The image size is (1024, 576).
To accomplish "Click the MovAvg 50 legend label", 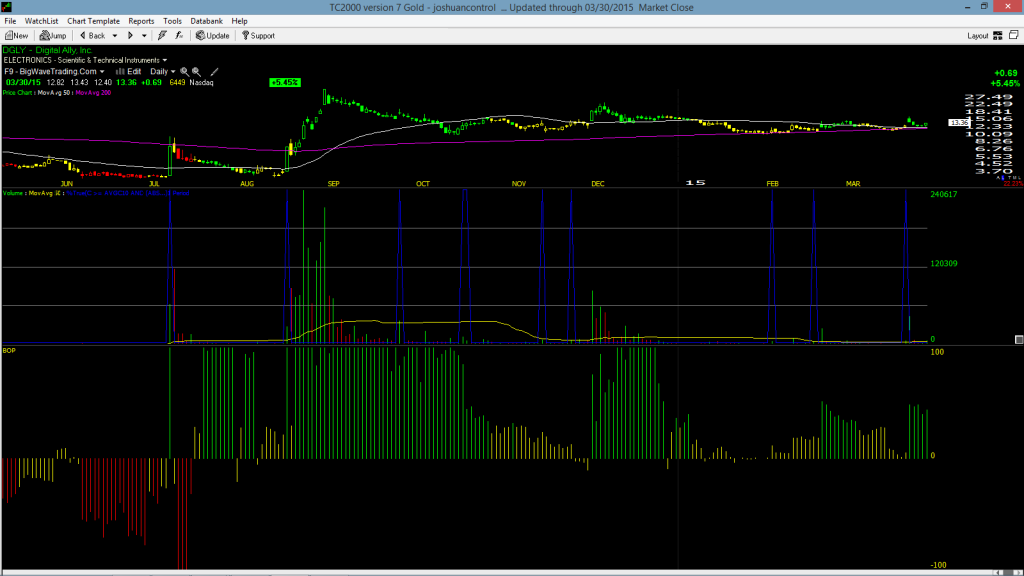I will point(54,93).
